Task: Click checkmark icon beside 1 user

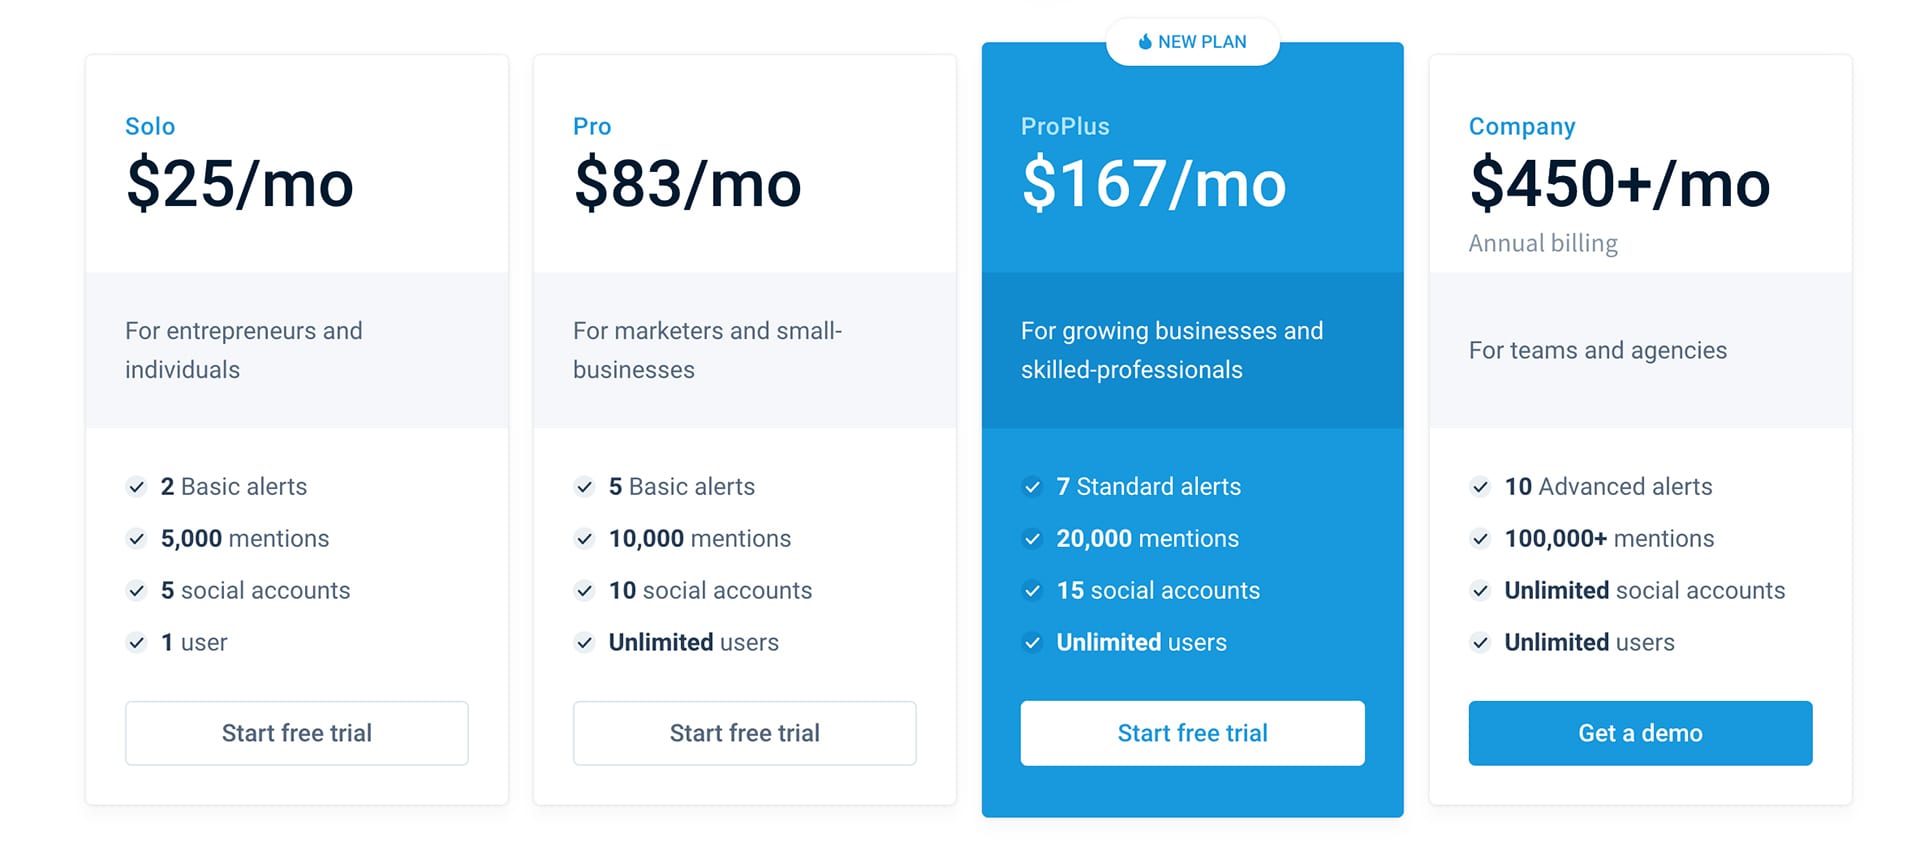Action: tap(137, 643)
